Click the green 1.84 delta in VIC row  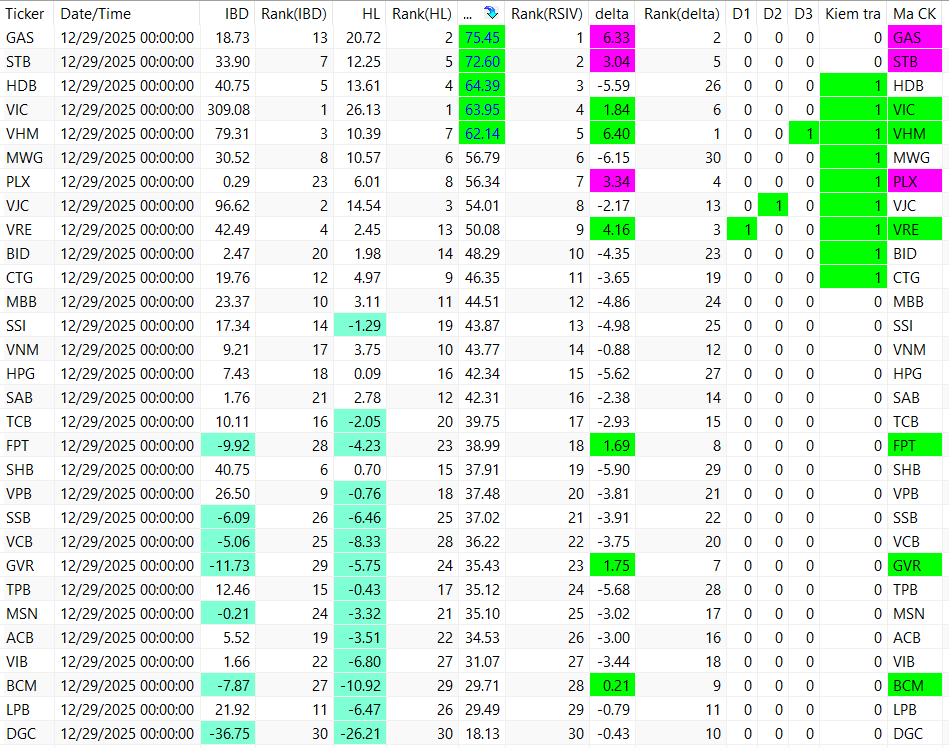coord(612,110)
